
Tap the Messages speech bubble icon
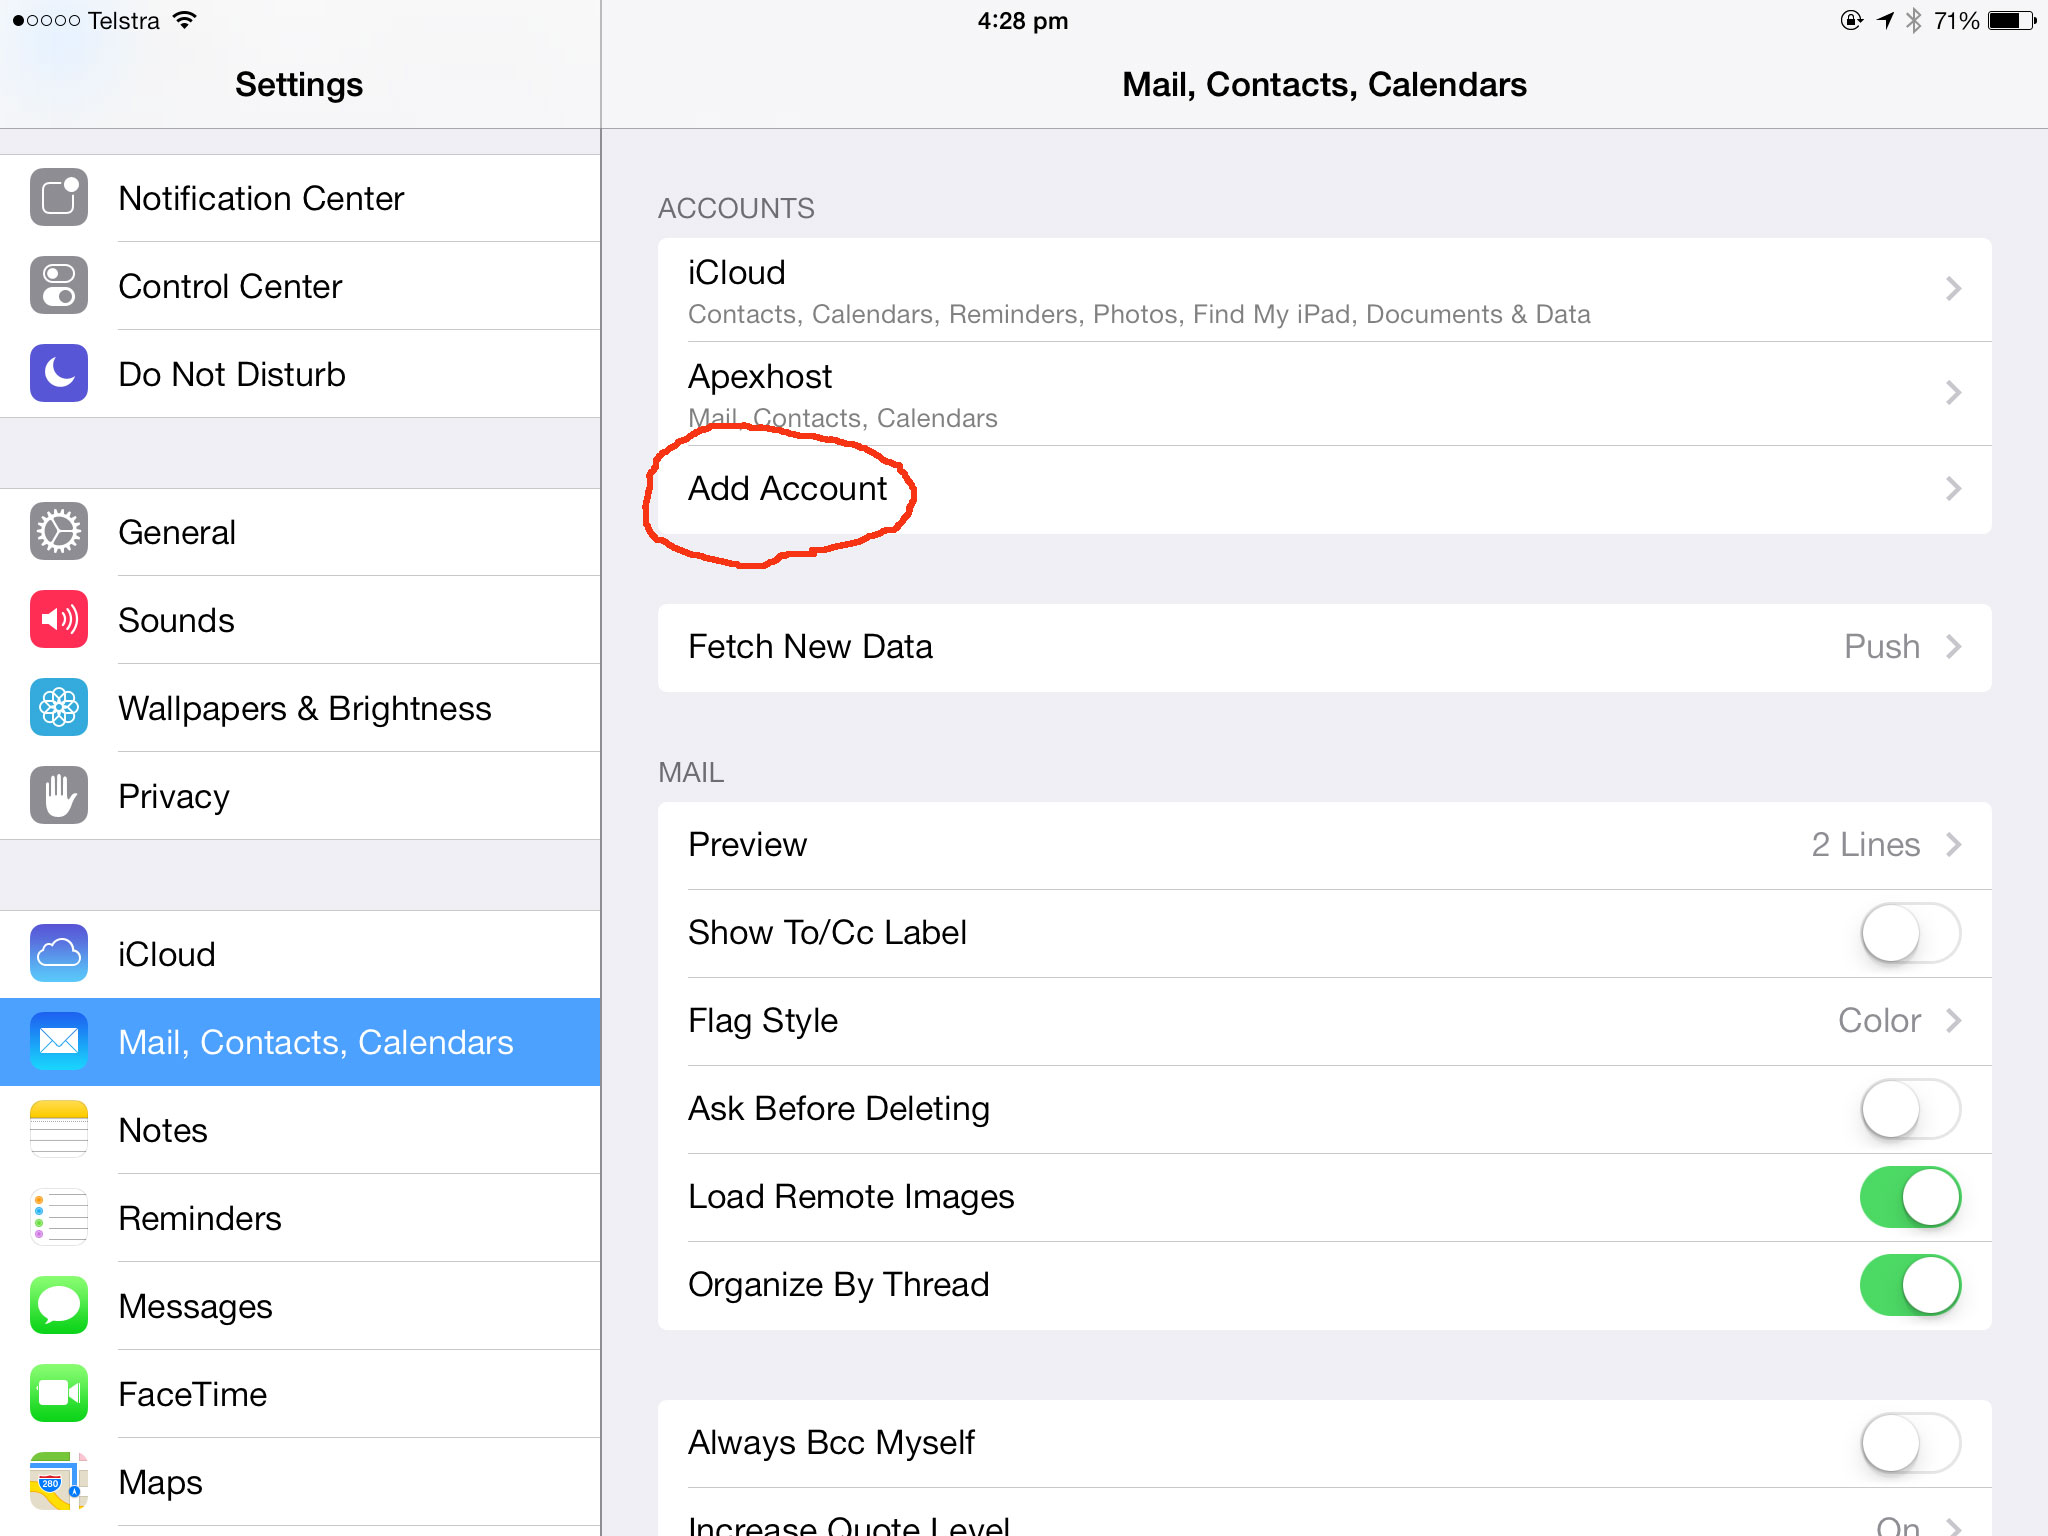(x=59, y=1305)
